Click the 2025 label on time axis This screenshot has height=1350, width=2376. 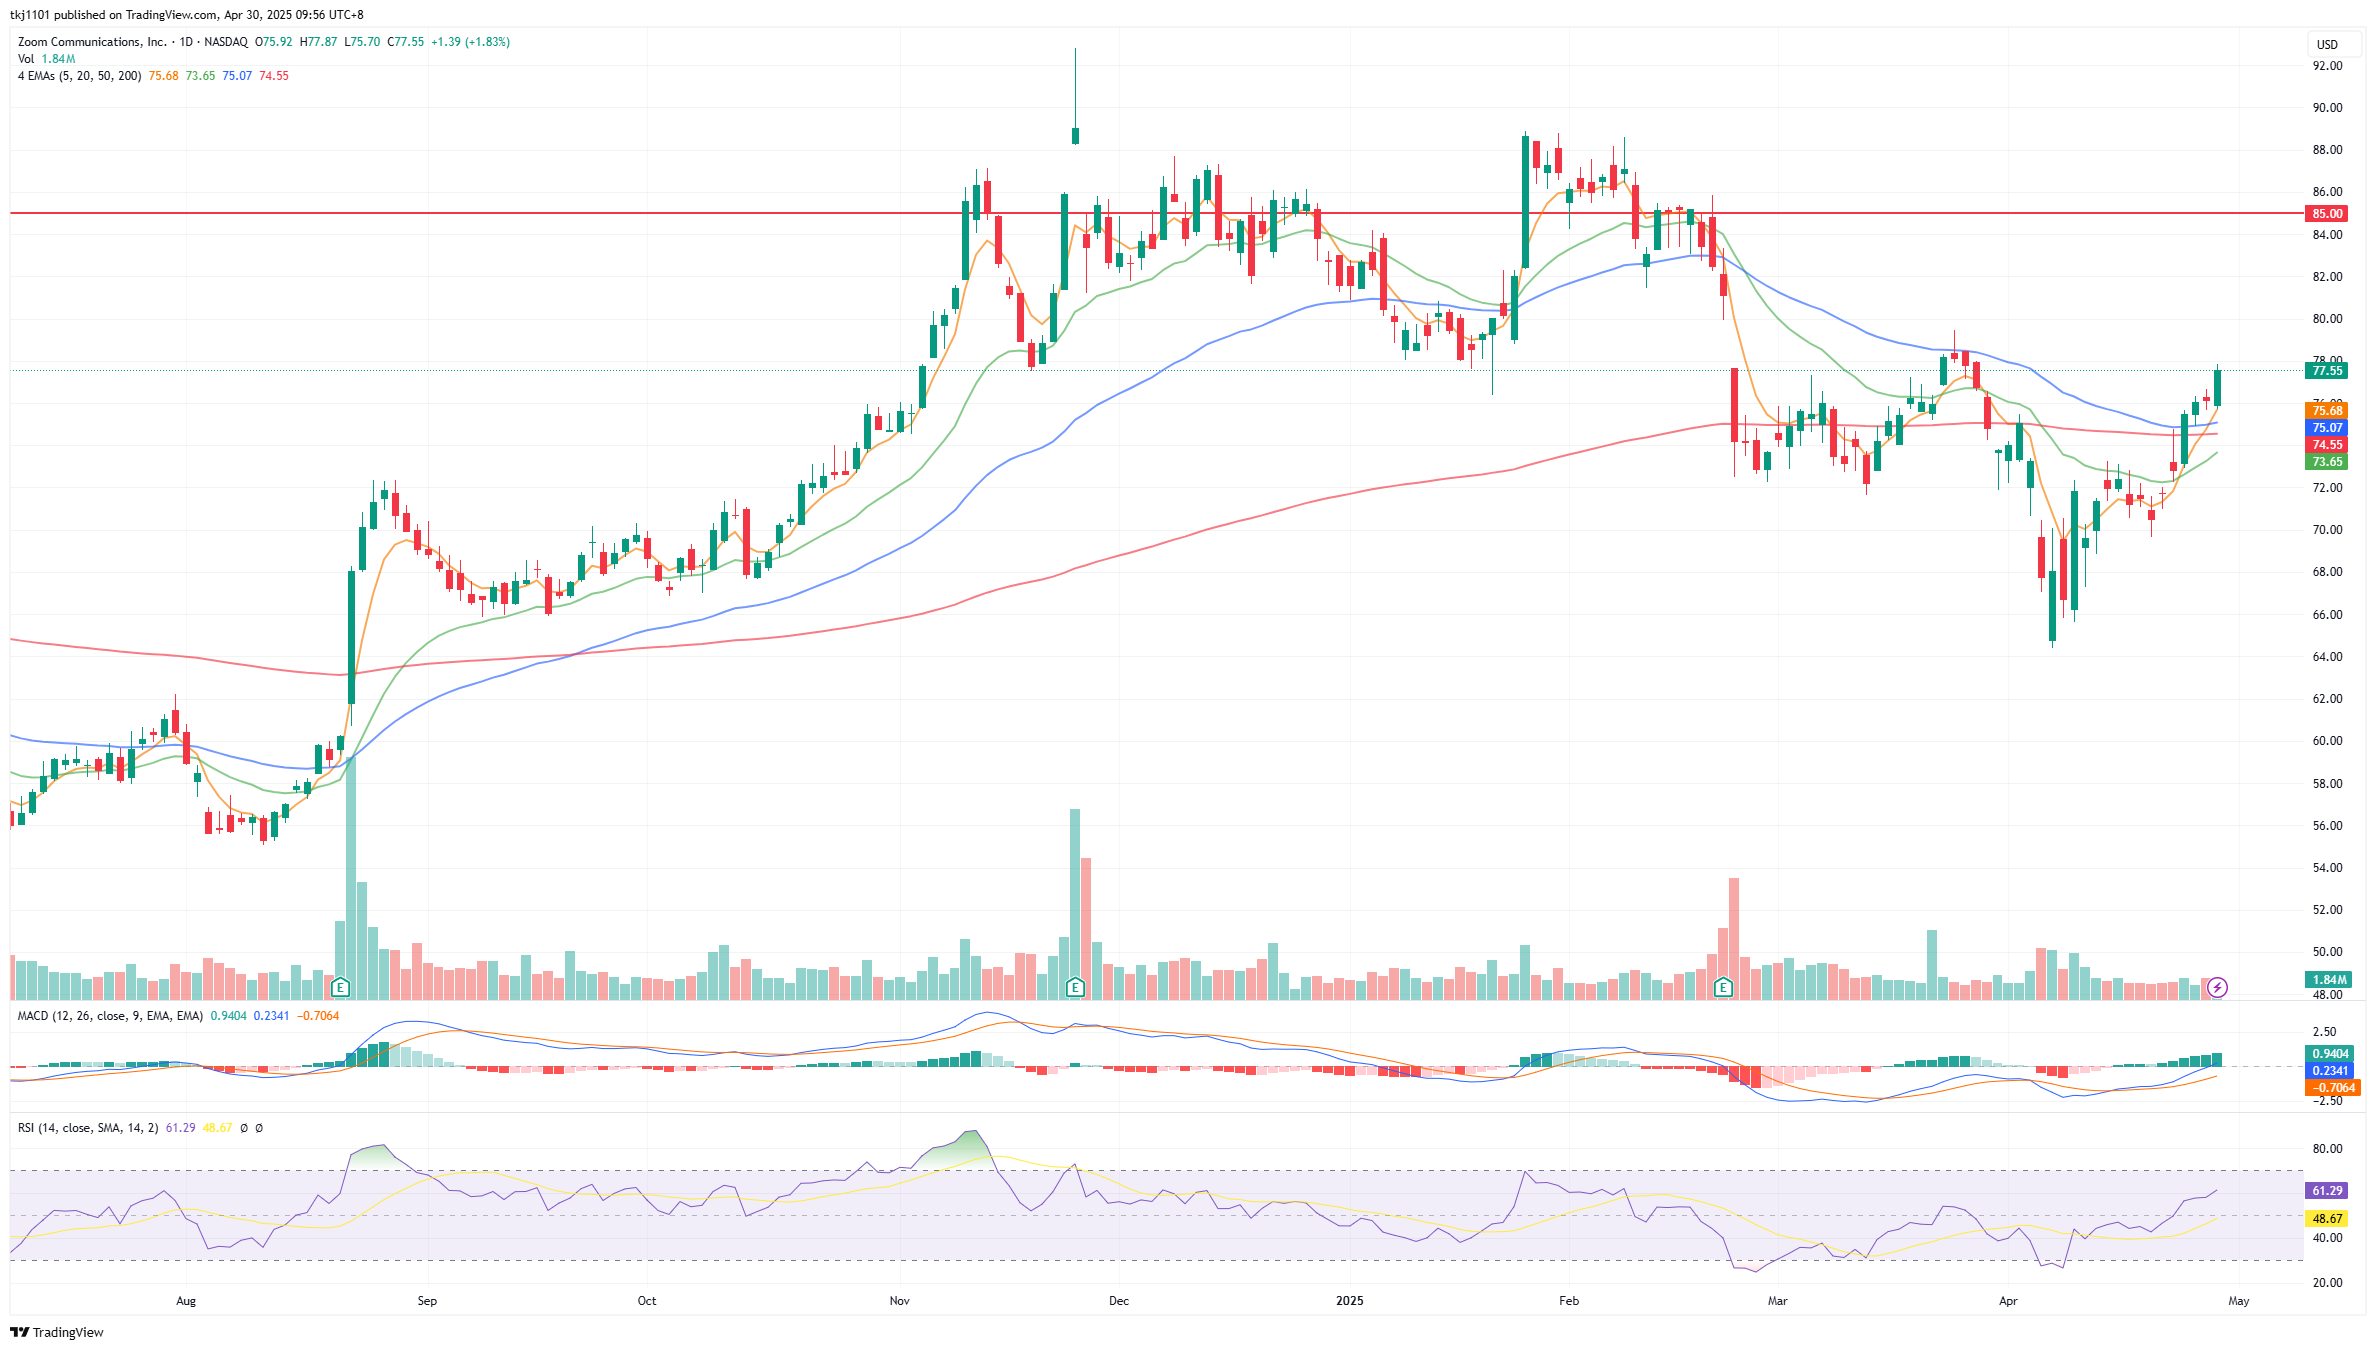pos(1350,1301)
